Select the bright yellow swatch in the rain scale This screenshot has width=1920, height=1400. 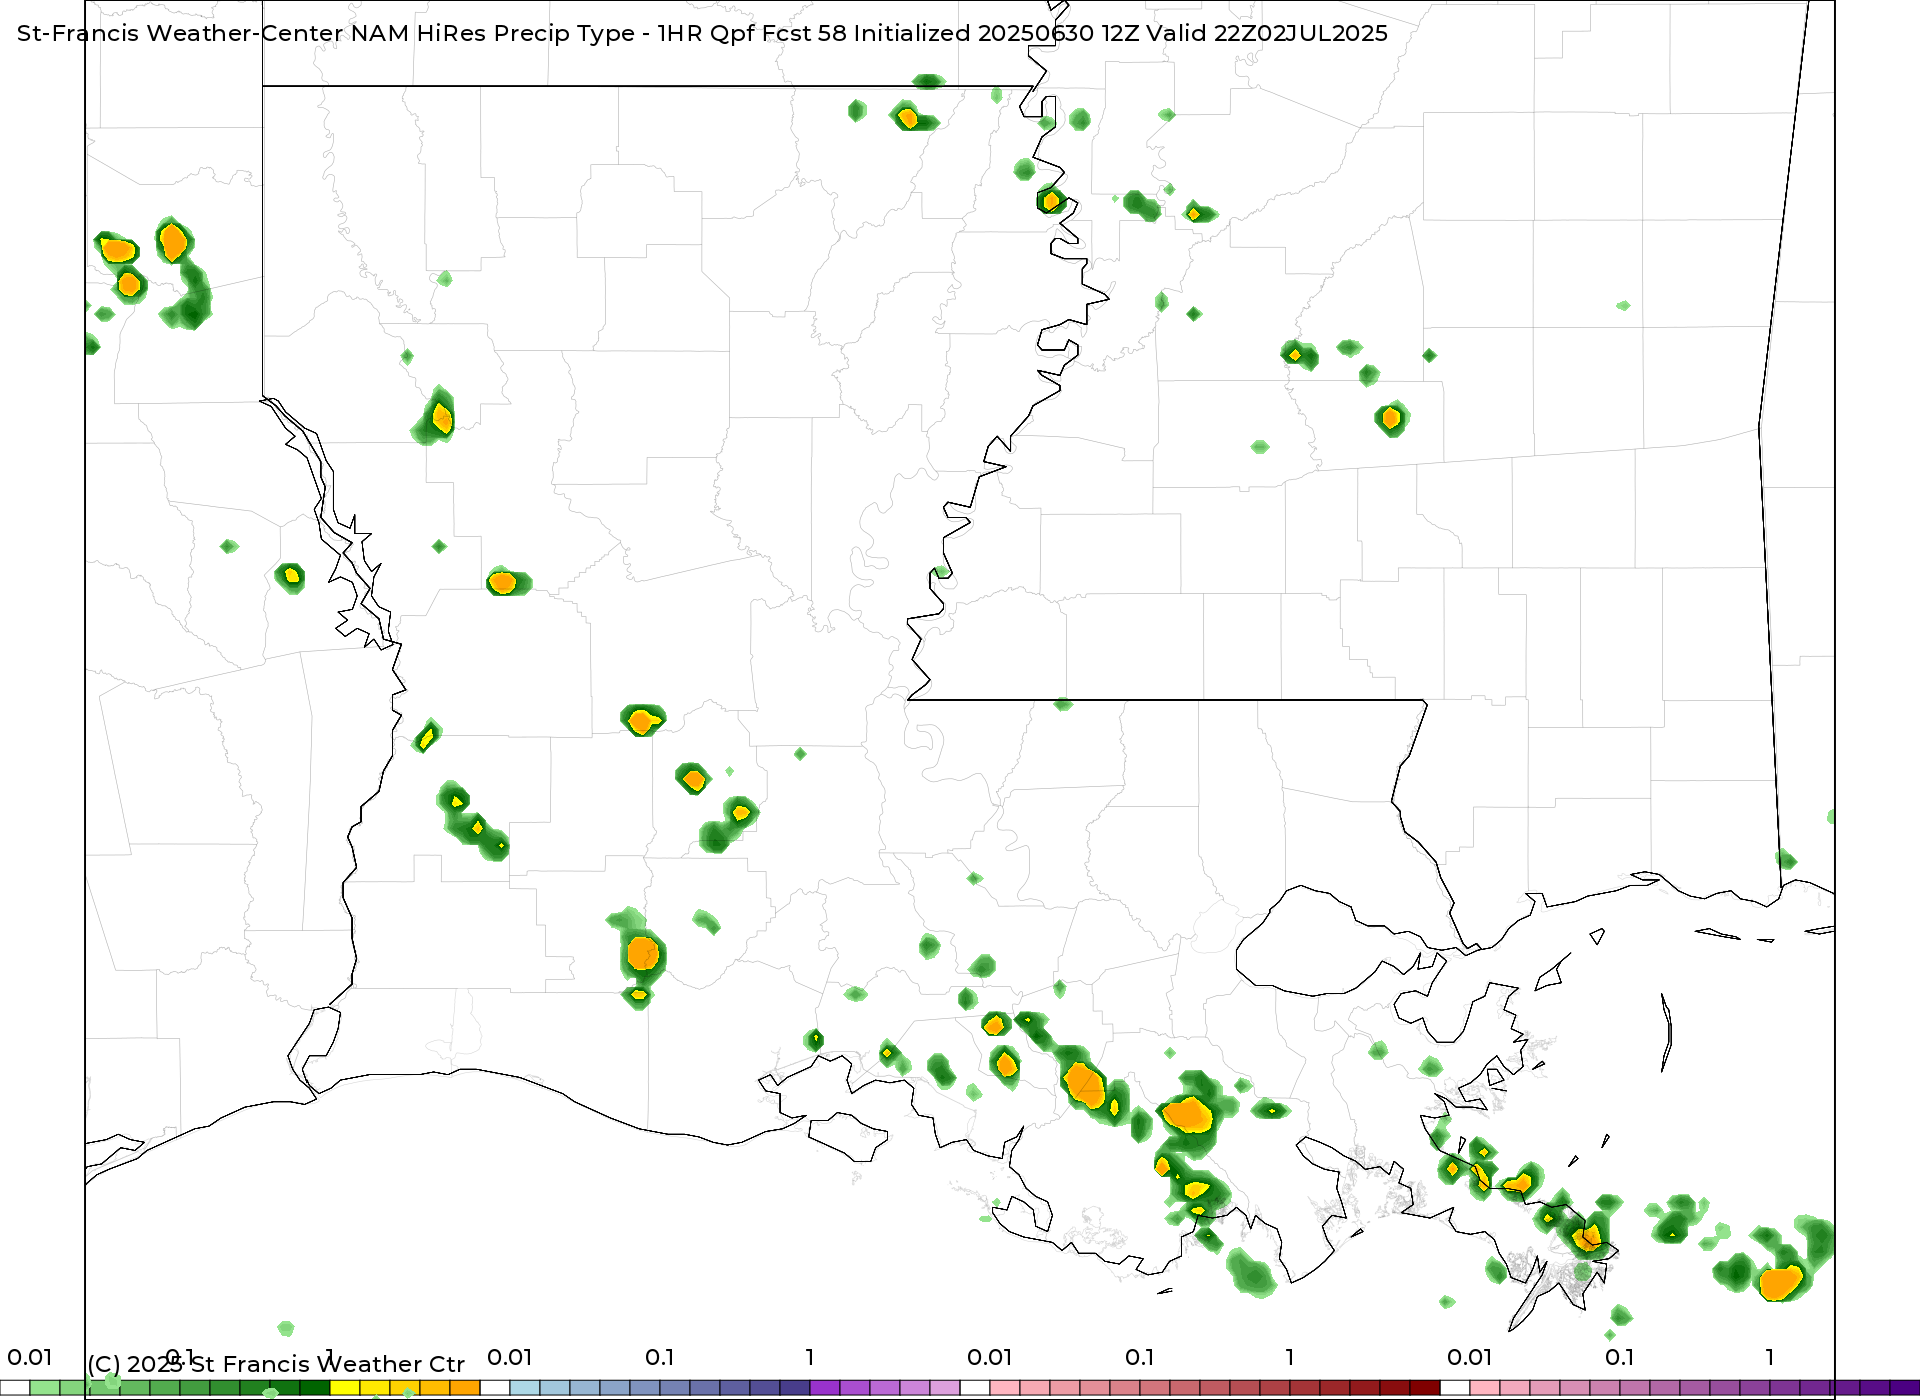345,1388
